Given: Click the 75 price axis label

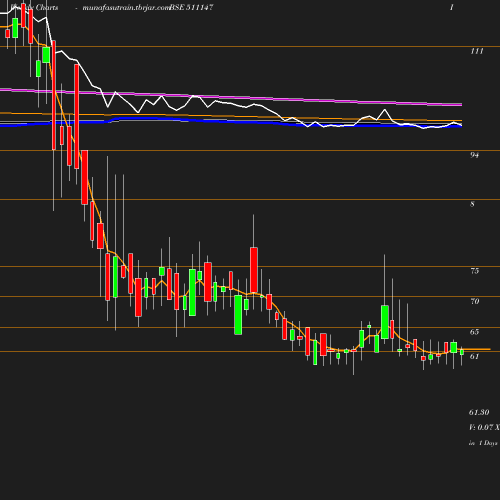Looking at the screenshot, I should (475, 271).
